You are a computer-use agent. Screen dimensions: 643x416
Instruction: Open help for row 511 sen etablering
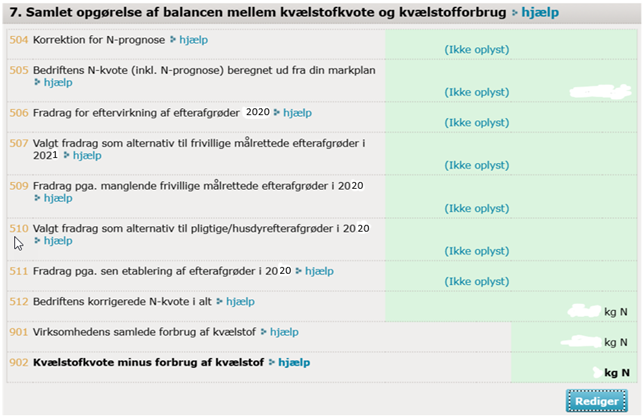click(x=318, y=271)
